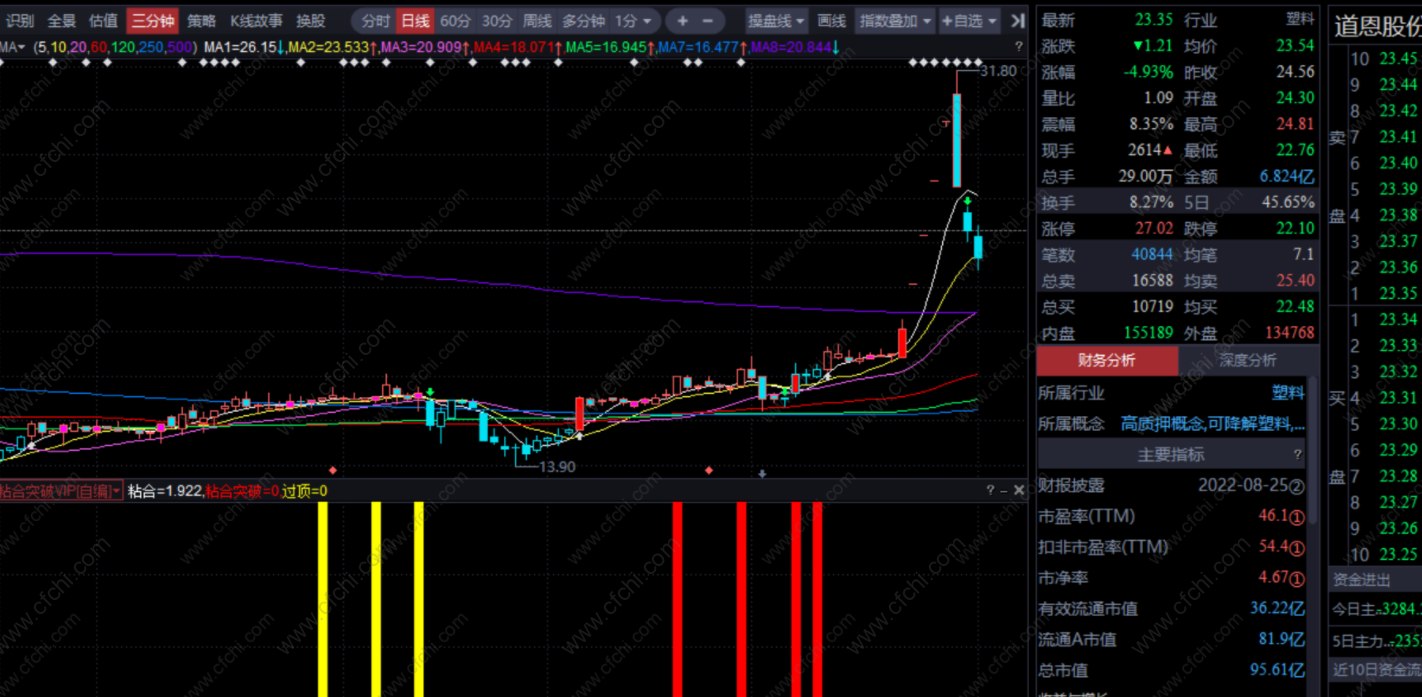The height and width of the screenshot is (697, 1422).
Task: Open the 塑料 industry link
Action: pos(1288,393)
